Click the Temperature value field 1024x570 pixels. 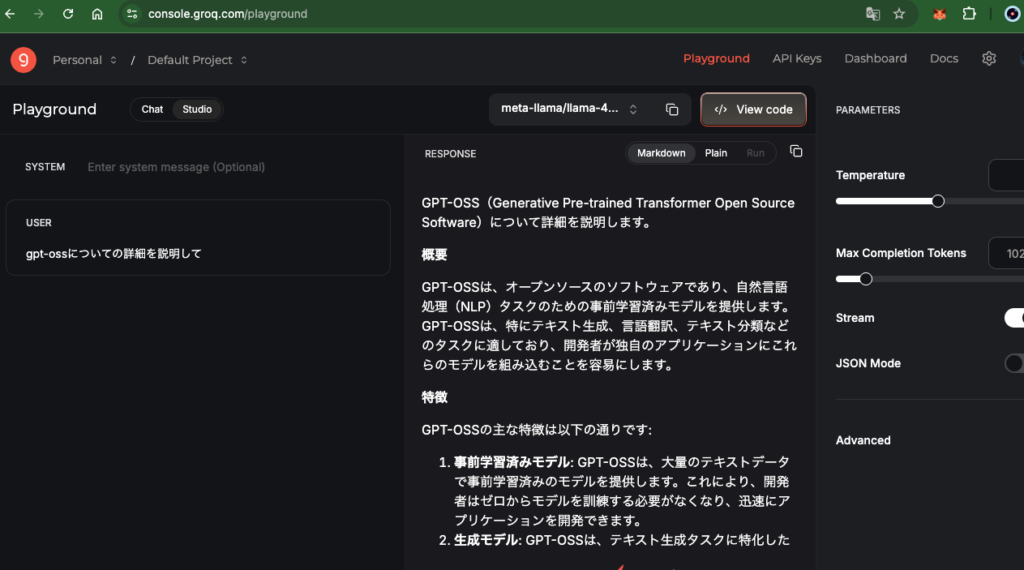(x=1006, y=175)
